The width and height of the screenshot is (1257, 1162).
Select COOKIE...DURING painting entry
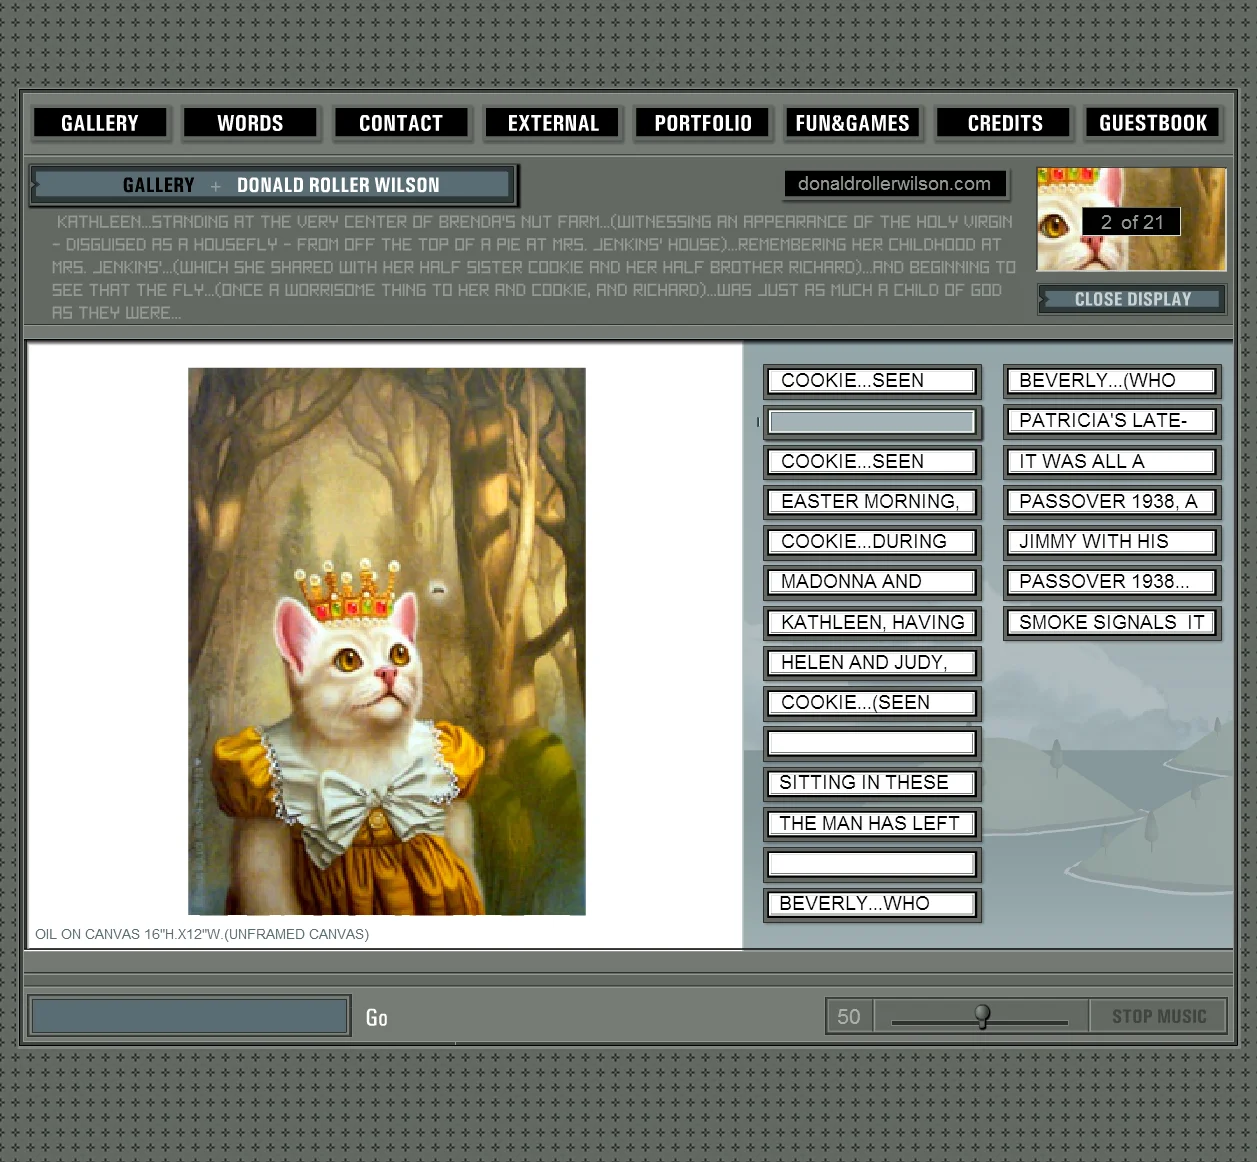pyautogui.click(x=871, y=541)
